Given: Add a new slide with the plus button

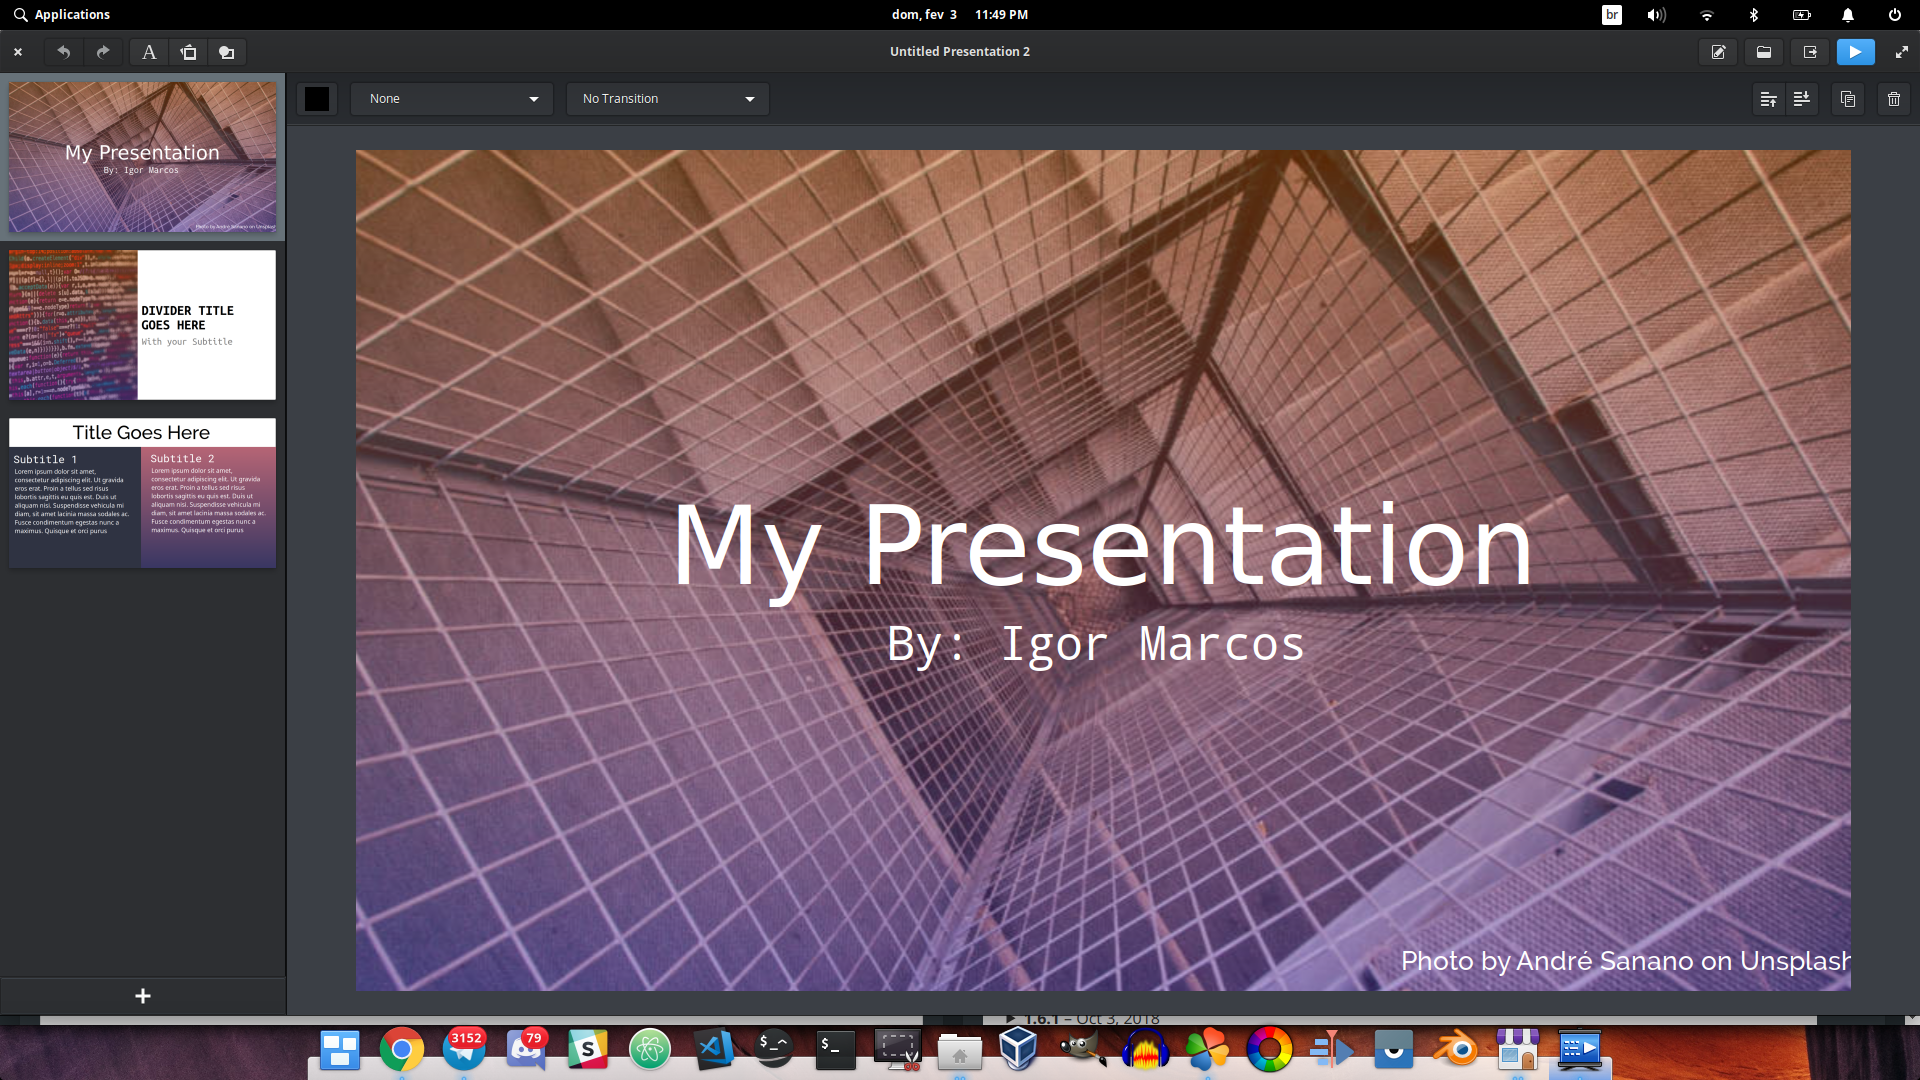Looking at the screenshot, I should point(143,996).
